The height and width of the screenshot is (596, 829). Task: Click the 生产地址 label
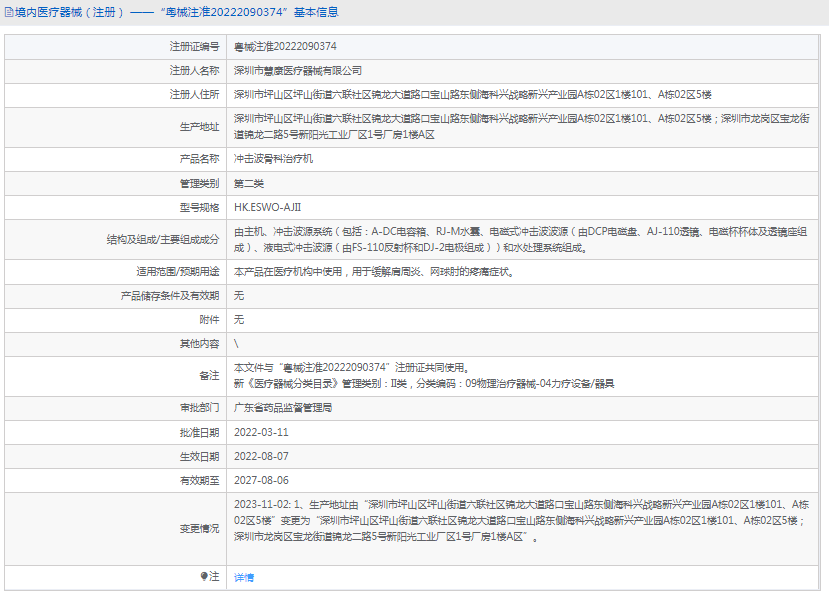tap(199, 127)
